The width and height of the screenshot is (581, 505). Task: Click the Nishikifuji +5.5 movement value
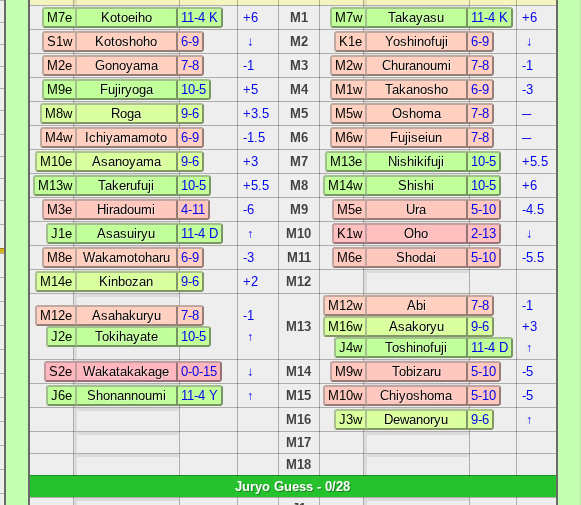pyautogui.click(x=535, y=162)
